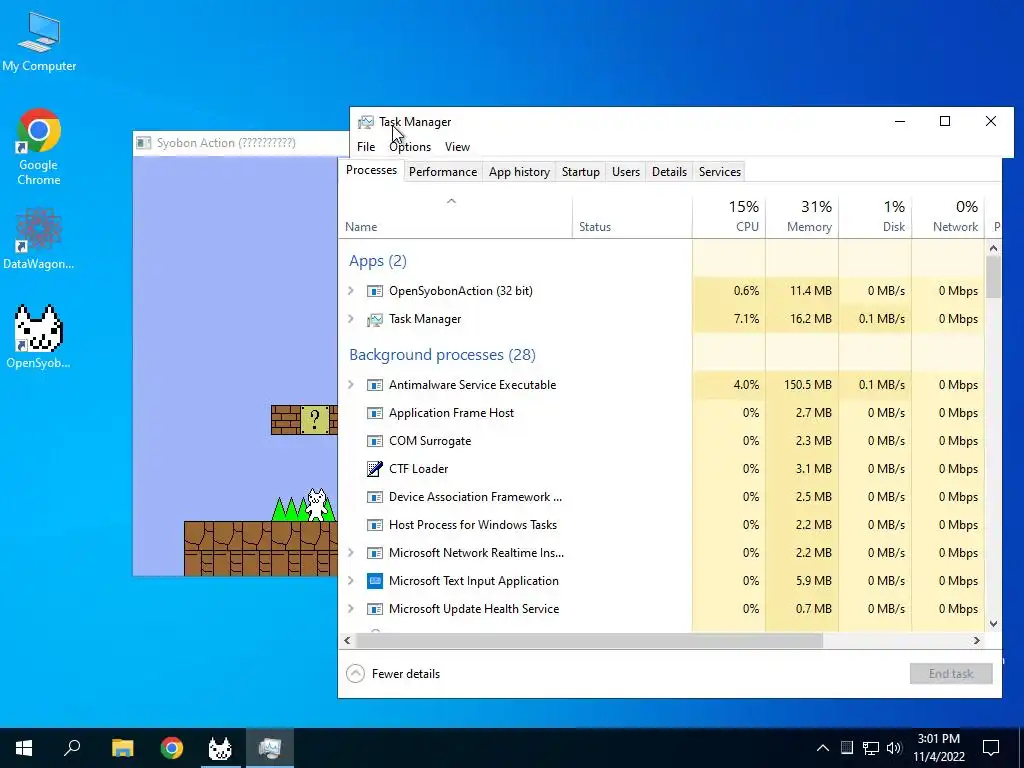Show hidden tray icons chevron
The width and height of the screenshot is (1024, 768).
pyautogui.click(x=823, y=748)
